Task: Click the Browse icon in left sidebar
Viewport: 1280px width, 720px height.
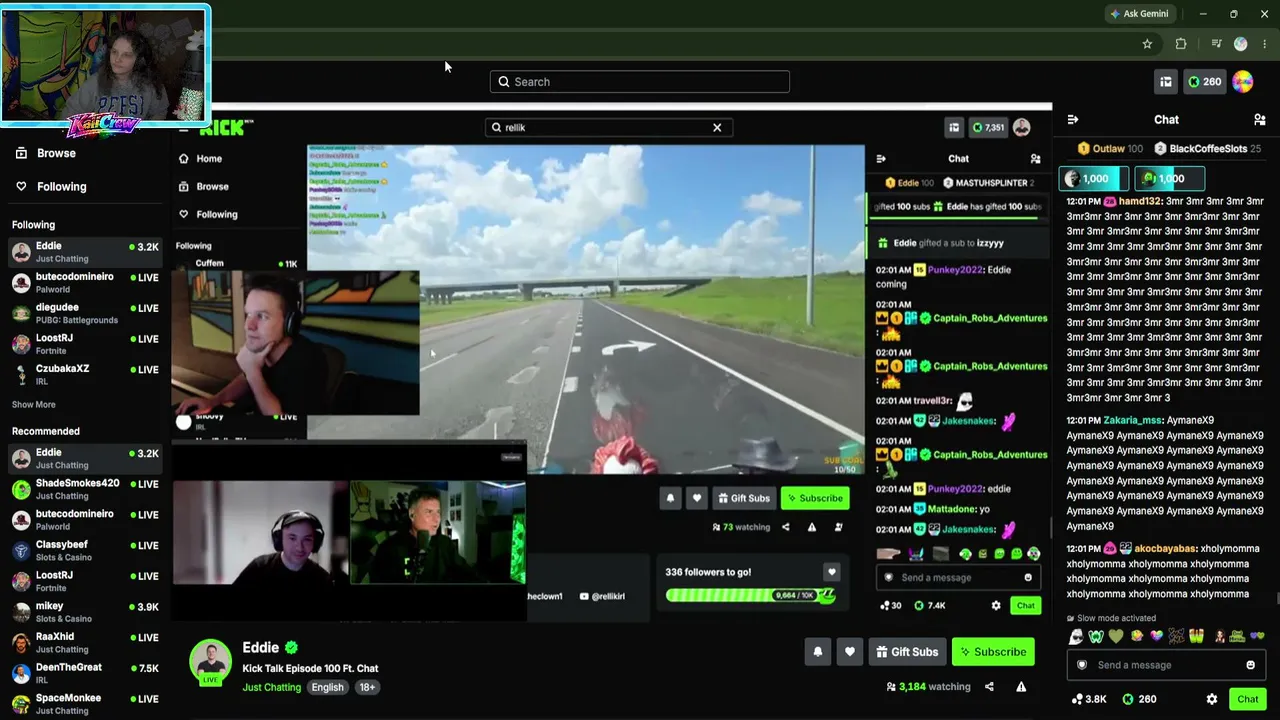Action: tap(21, 153)
